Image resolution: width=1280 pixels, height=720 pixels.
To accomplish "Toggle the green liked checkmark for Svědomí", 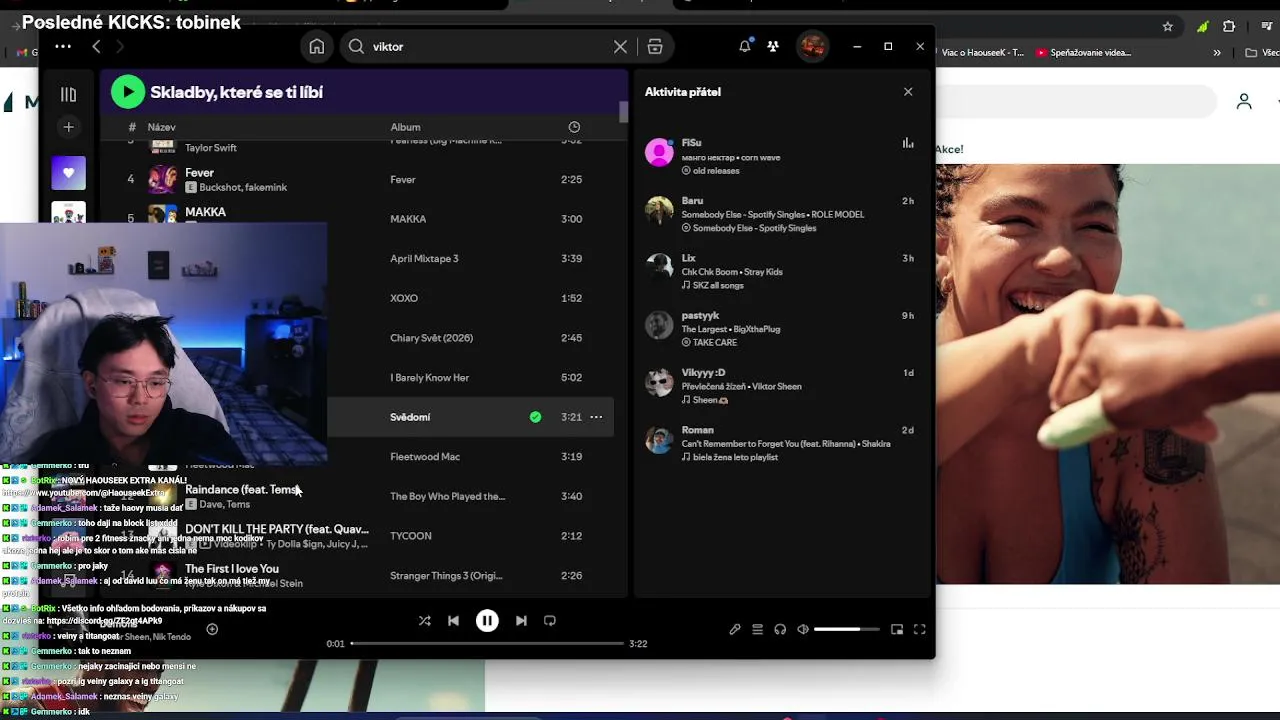I will (536, 417).
